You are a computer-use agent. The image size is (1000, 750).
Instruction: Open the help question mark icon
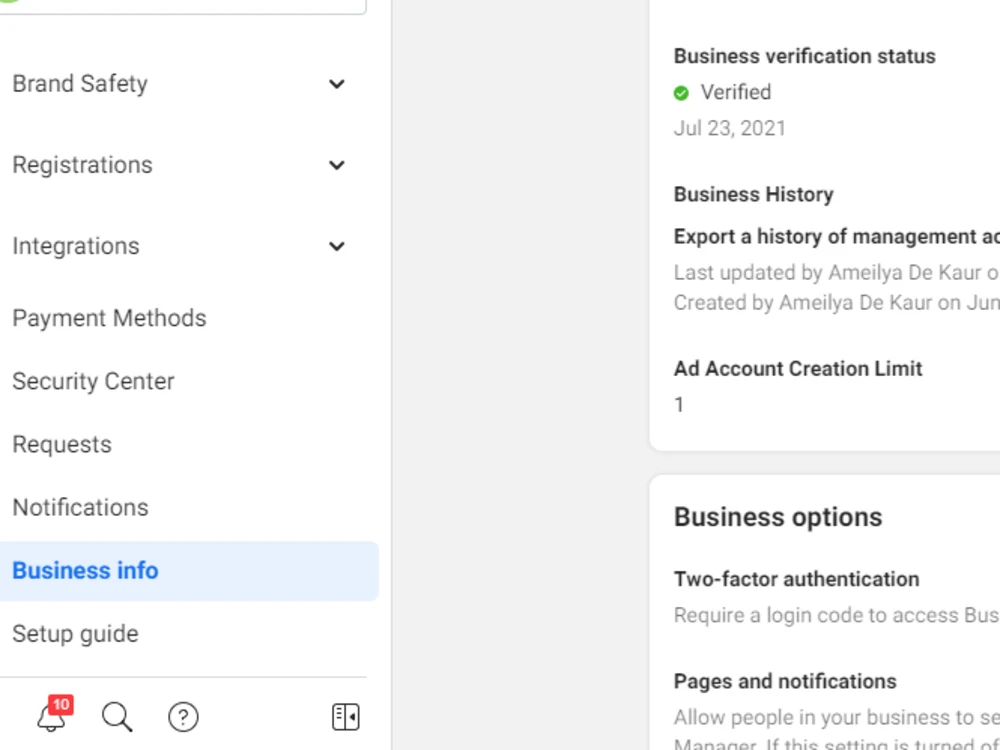183,717
